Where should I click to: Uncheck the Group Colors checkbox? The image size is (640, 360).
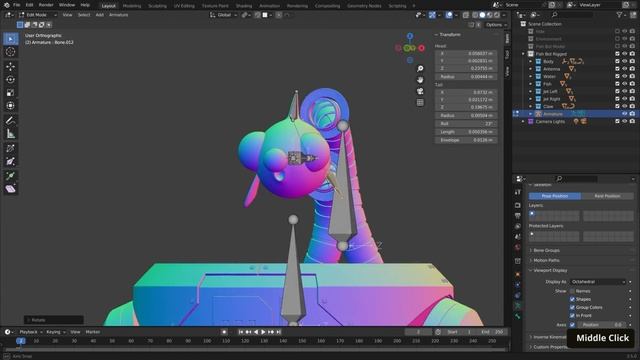(x=572, y=307)
